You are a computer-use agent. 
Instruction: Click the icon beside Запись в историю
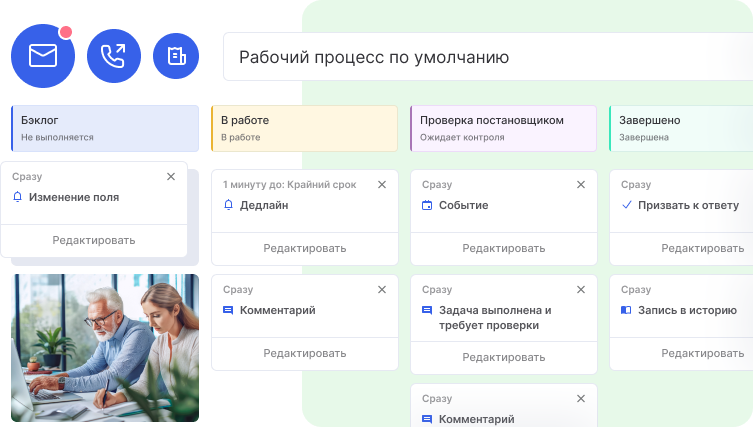pyautogui.click(x=627, y=310)
